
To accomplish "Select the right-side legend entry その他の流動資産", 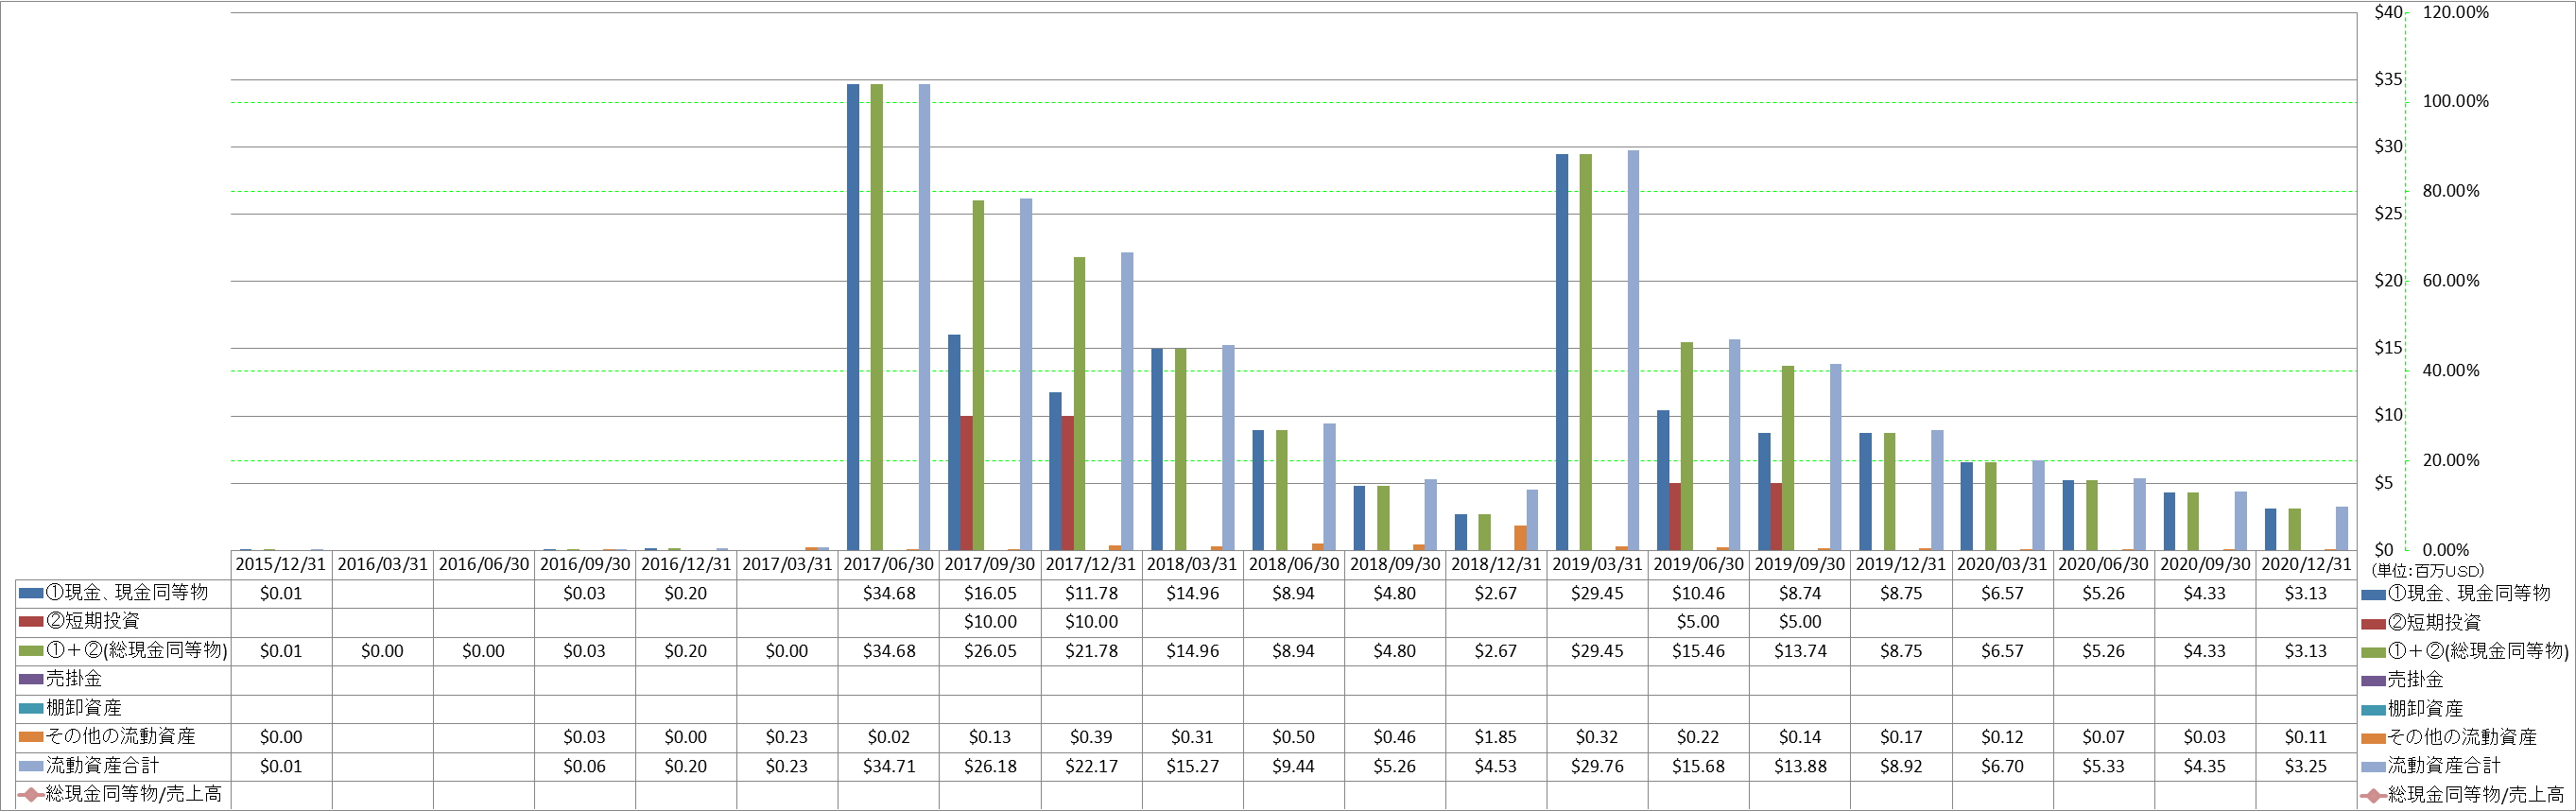I will (2449, 738).
